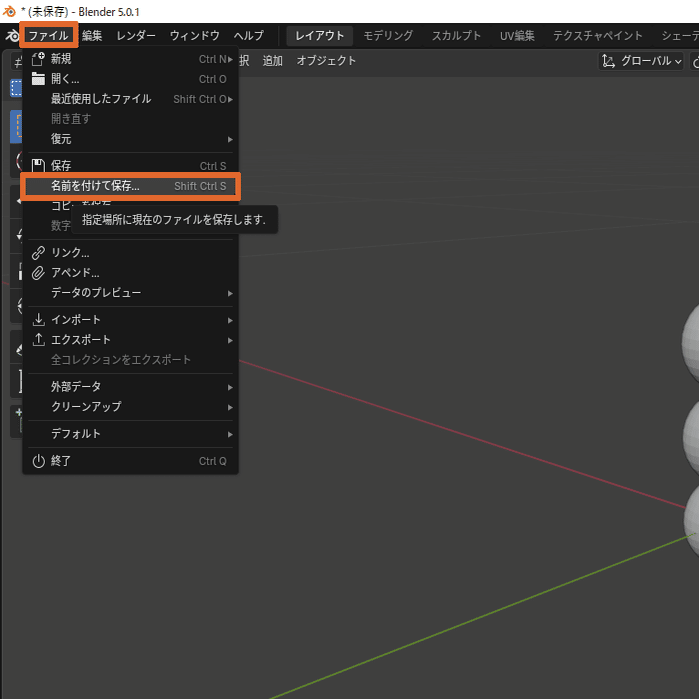Open the レンダー menu

pyautogui.click(x=136, y=35)
